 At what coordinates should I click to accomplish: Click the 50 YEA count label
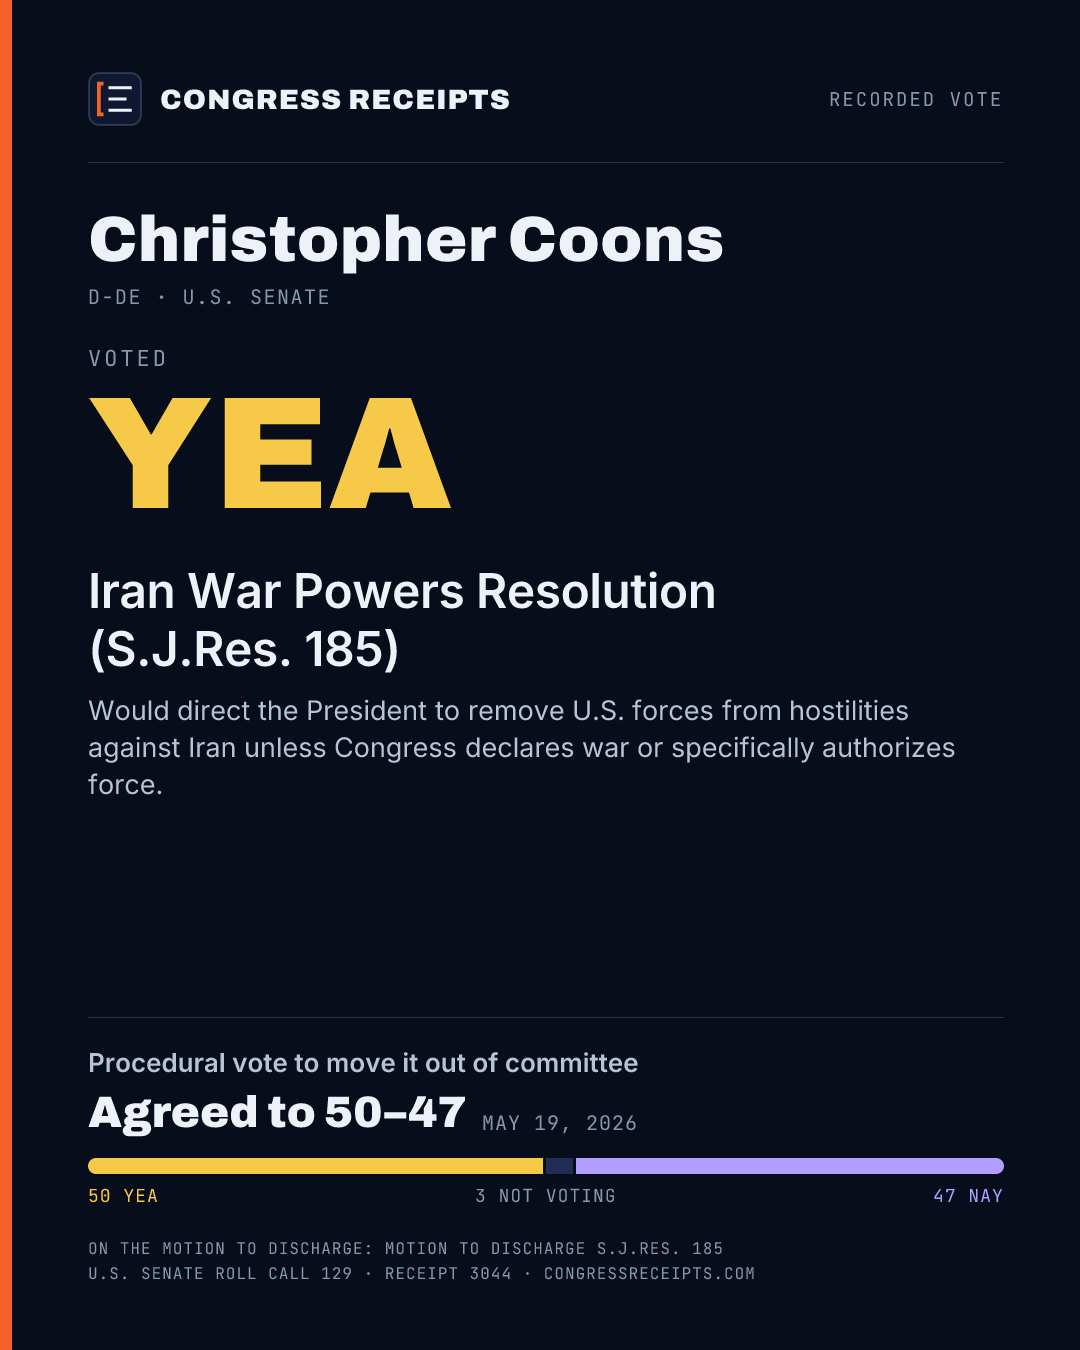click(x=123, y=1196)
